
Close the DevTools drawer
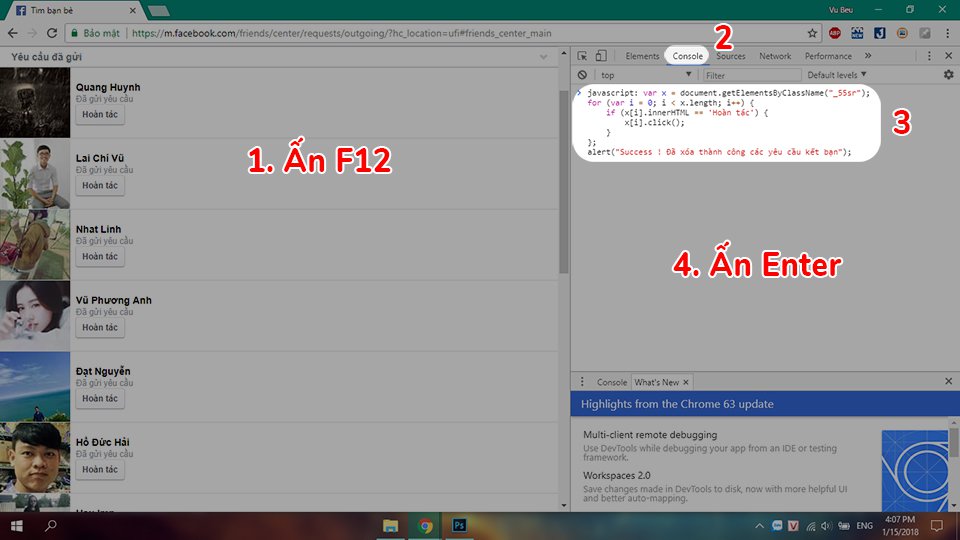pyautogui.click(x=948, y=381)
